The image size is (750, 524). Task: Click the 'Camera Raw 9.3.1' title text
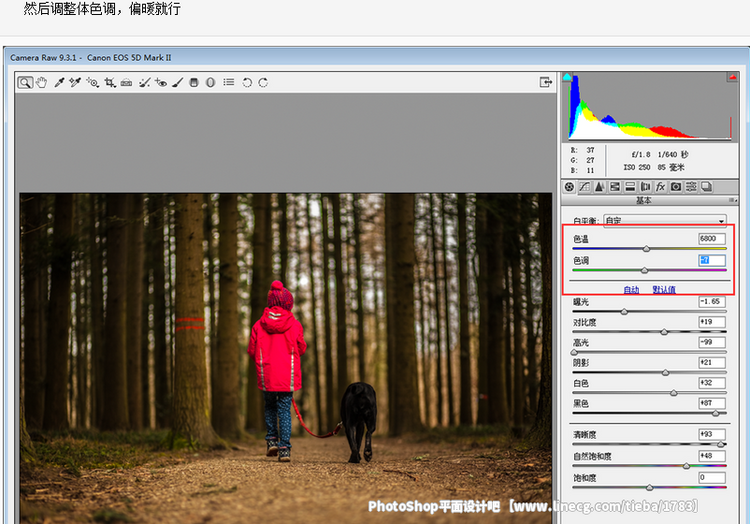[x=43, y=57]
